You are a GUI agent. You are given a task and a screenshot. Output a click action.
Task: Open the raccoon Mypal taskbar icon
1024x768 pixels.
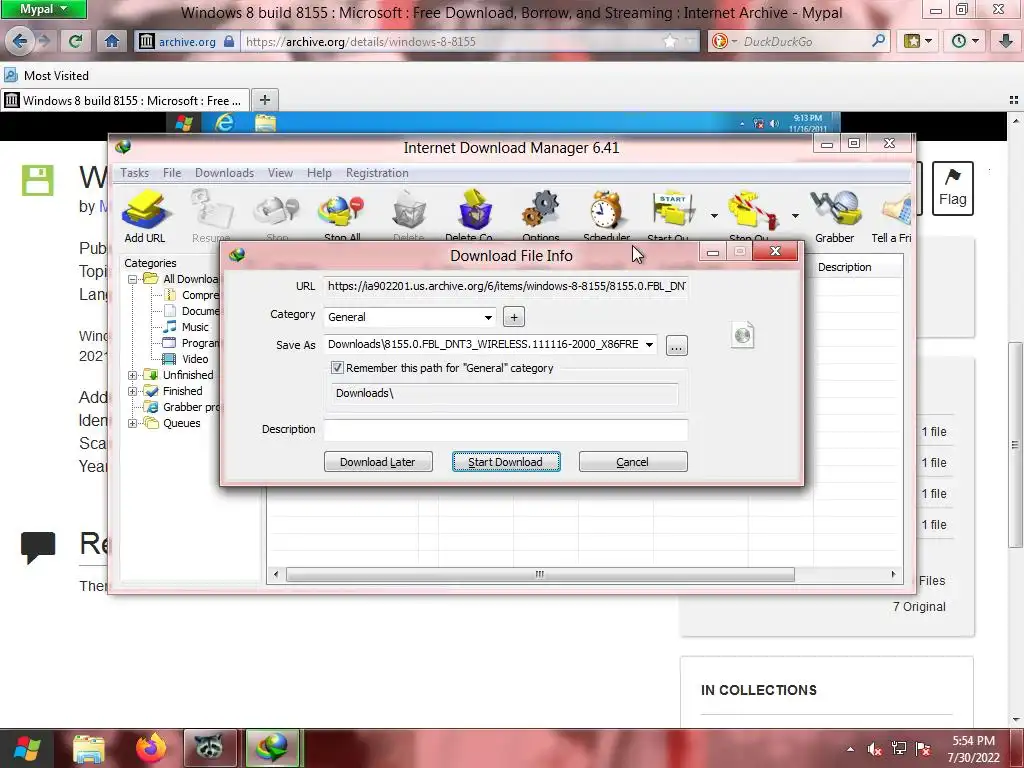(209, 748)
